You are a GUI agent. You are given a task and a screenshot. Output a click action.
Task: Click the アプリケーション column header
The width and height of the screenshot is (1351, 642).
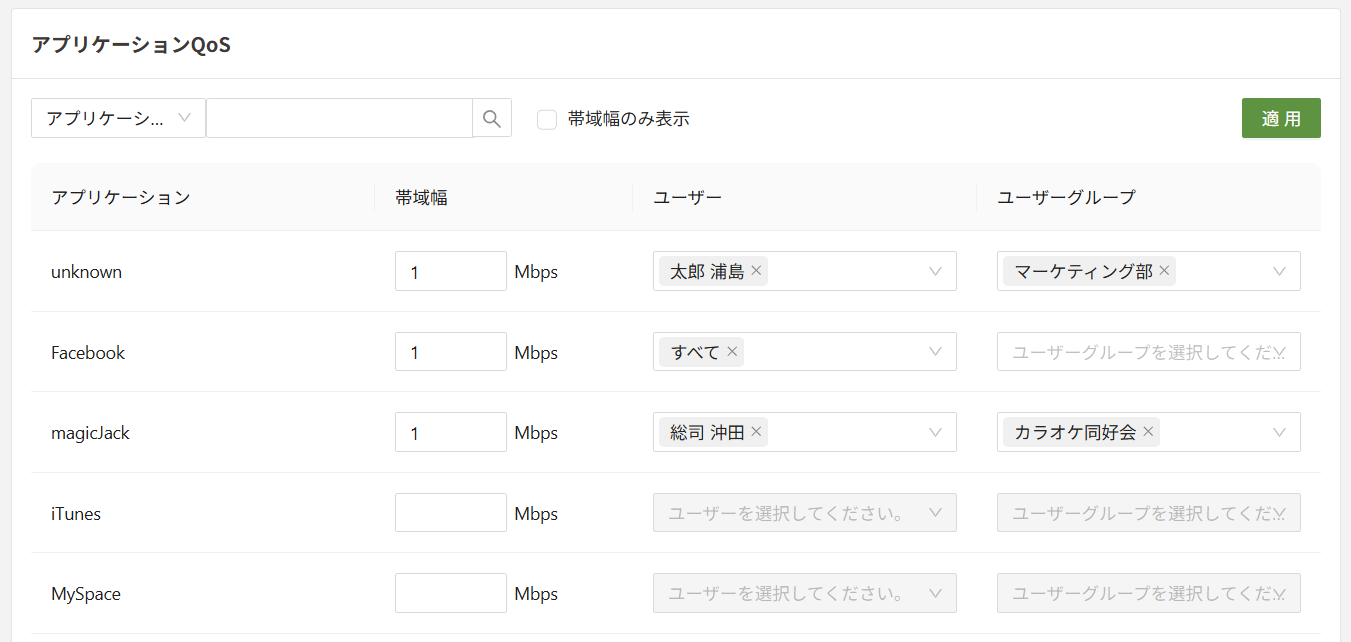121,197
